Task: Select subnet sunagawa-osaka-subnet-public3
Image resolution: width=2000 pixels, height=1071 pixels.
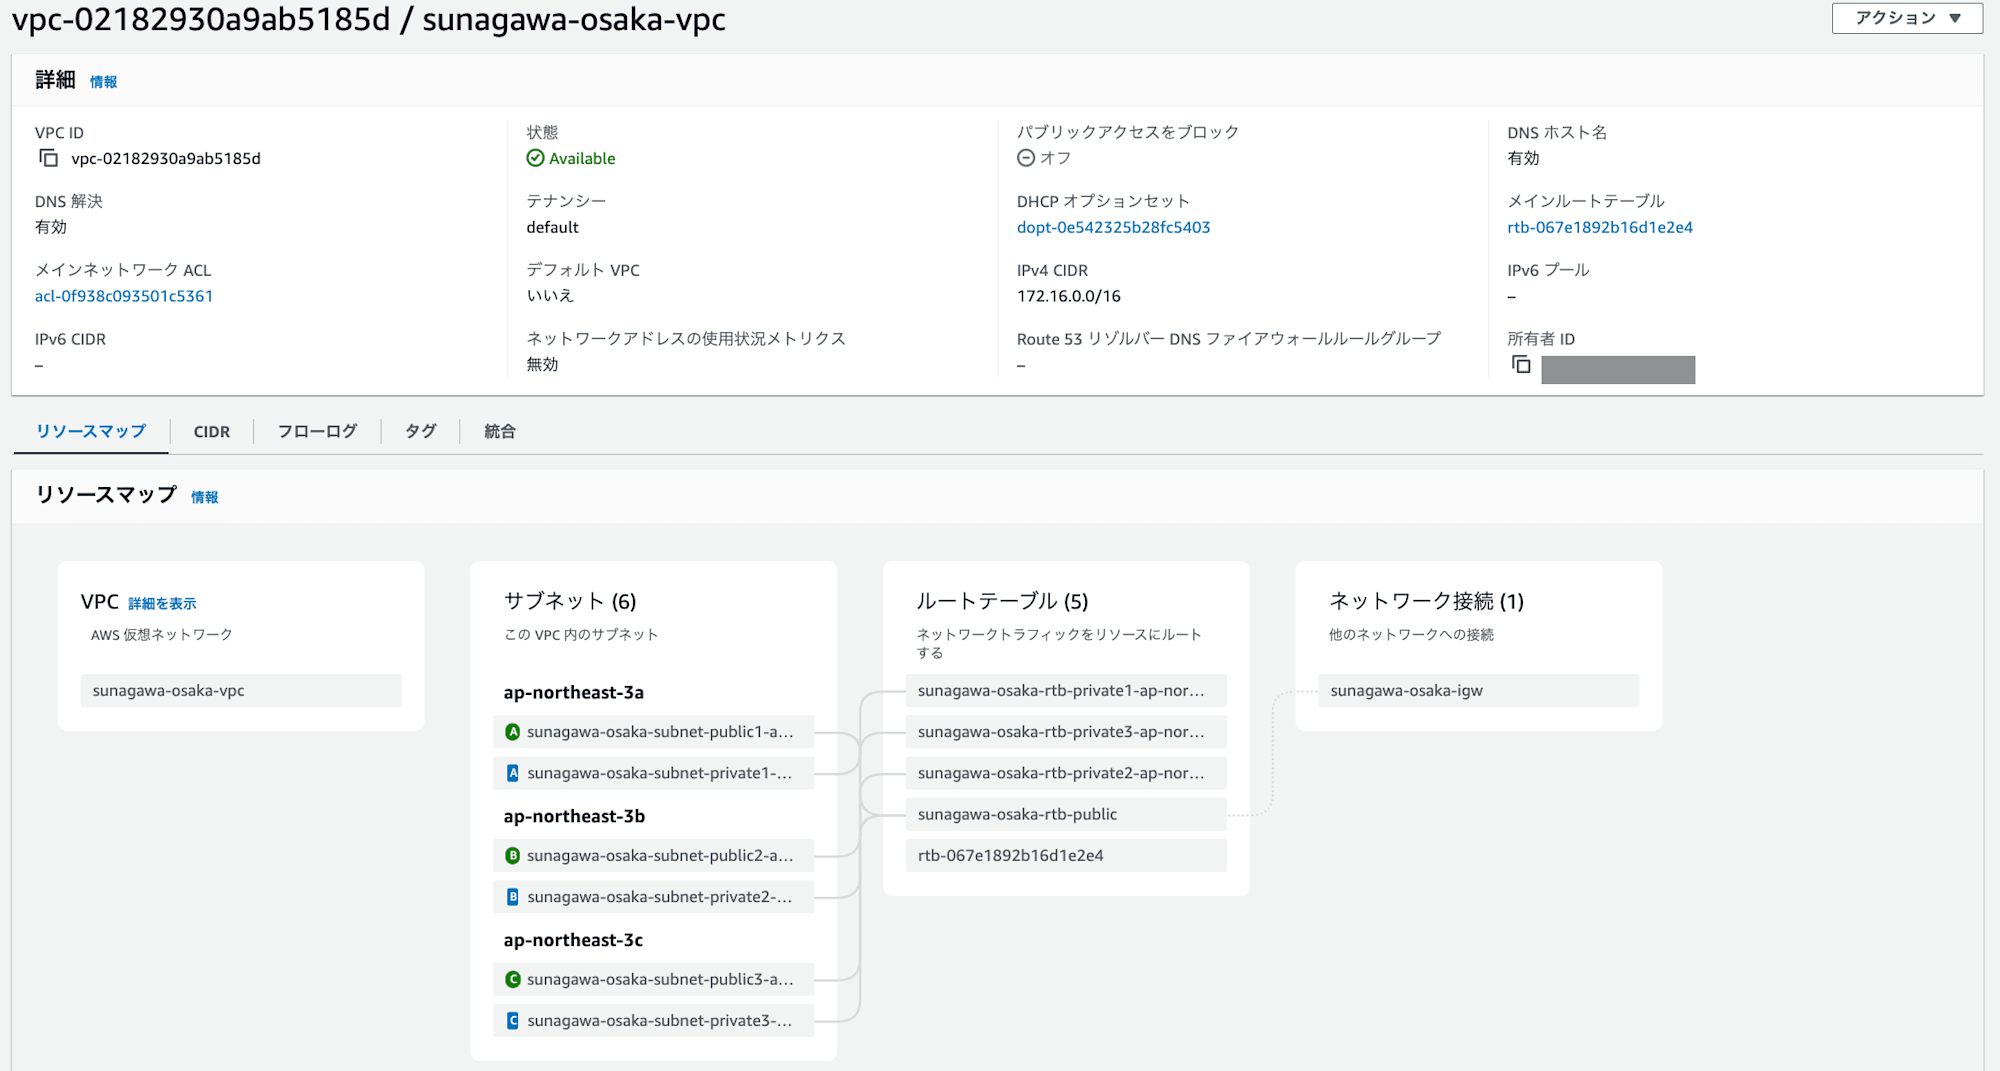Action: tap(653, 980)
